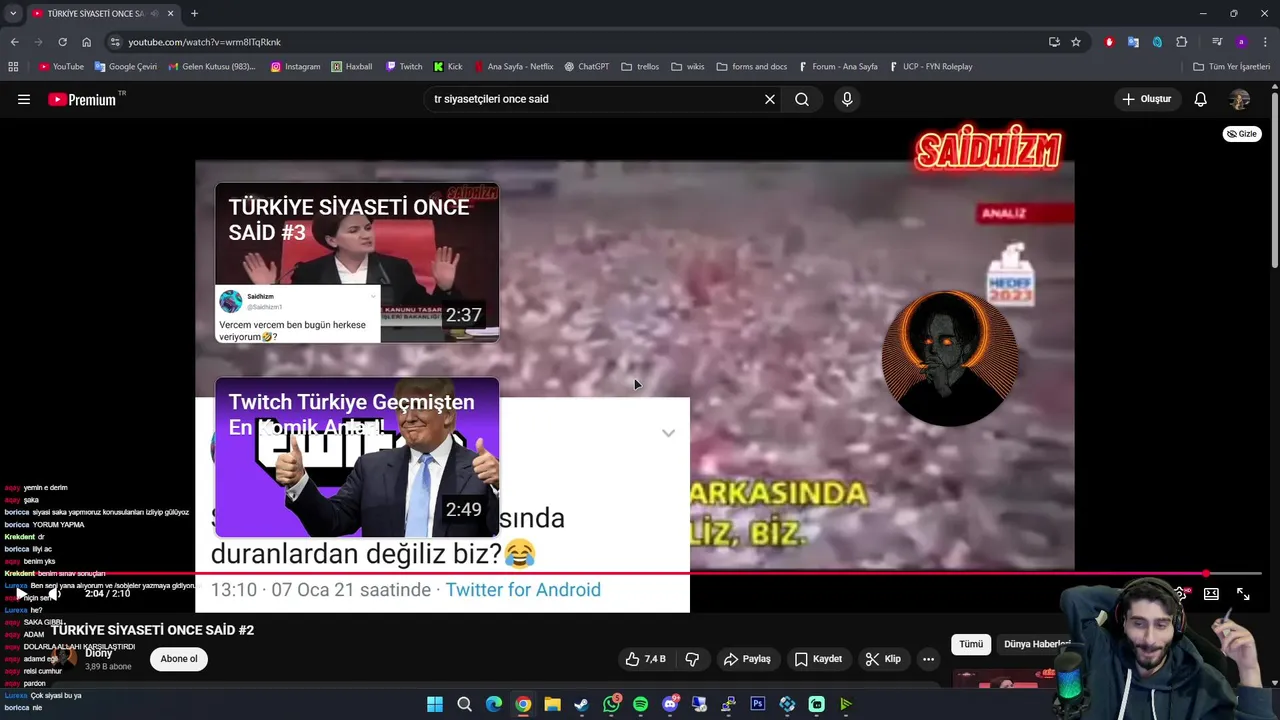Create a clip with Klip button
The height and width of the screenshot is (720, 1280).
coord(883,659)
